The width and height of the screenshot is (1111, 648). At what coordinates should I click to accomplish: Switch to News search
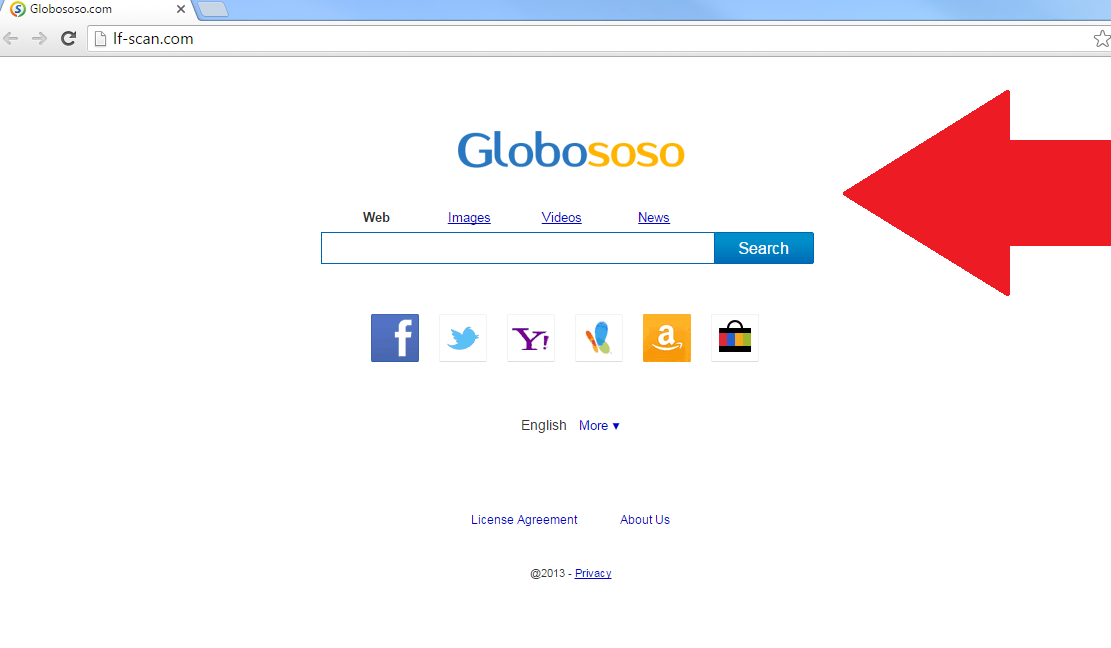click(653, 217)
